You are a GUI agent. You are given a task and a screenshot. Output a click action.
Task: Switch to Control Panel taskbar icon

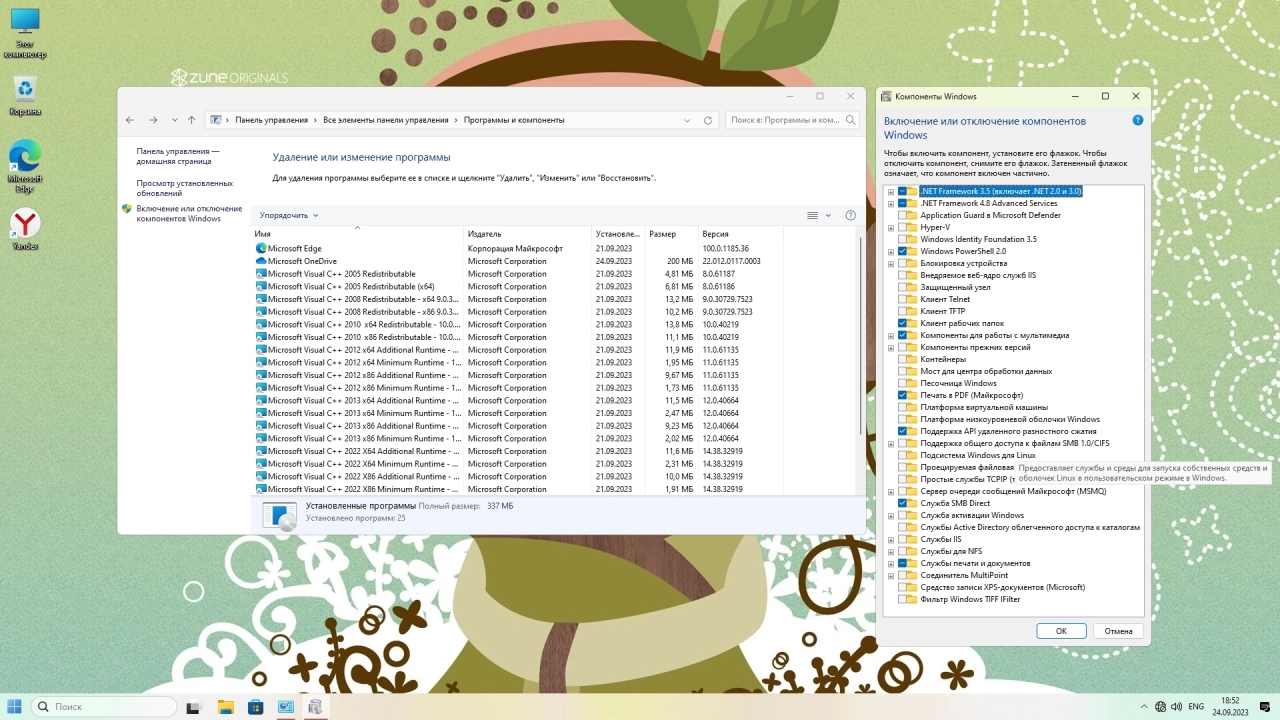click(286, 707)
